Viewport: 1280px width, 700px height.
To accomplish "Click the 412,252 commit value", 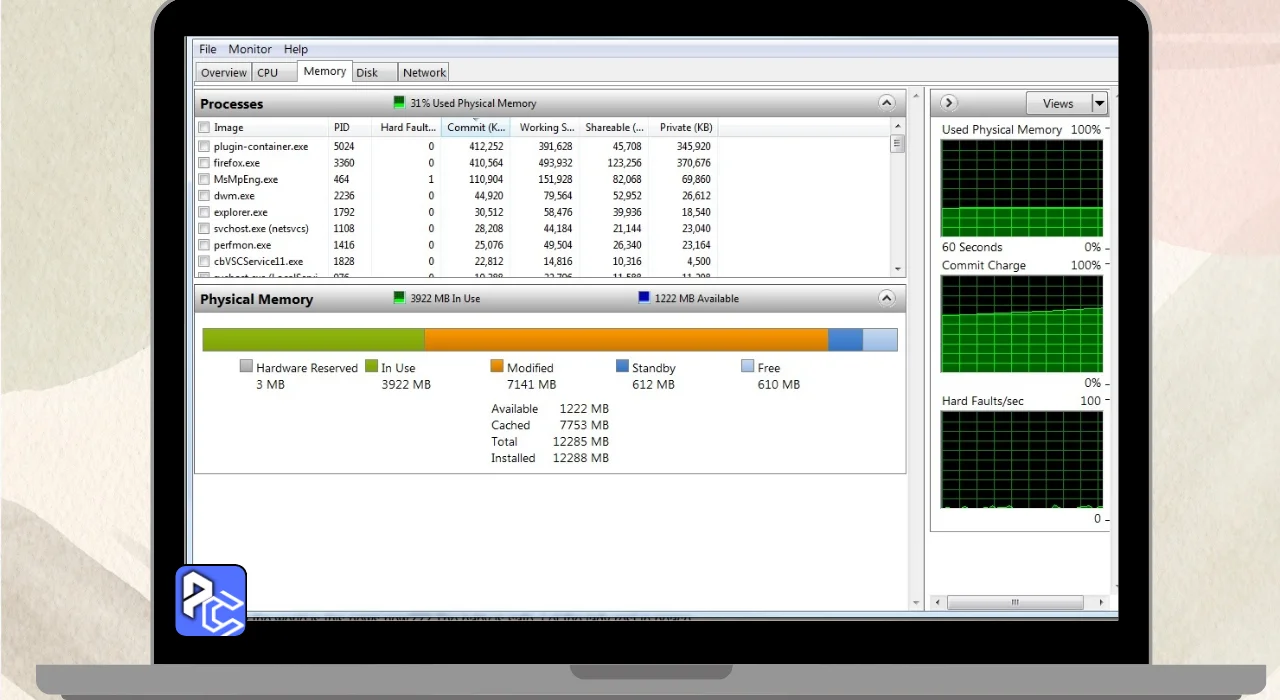I will pyautogui.click(x=484, y=146).
